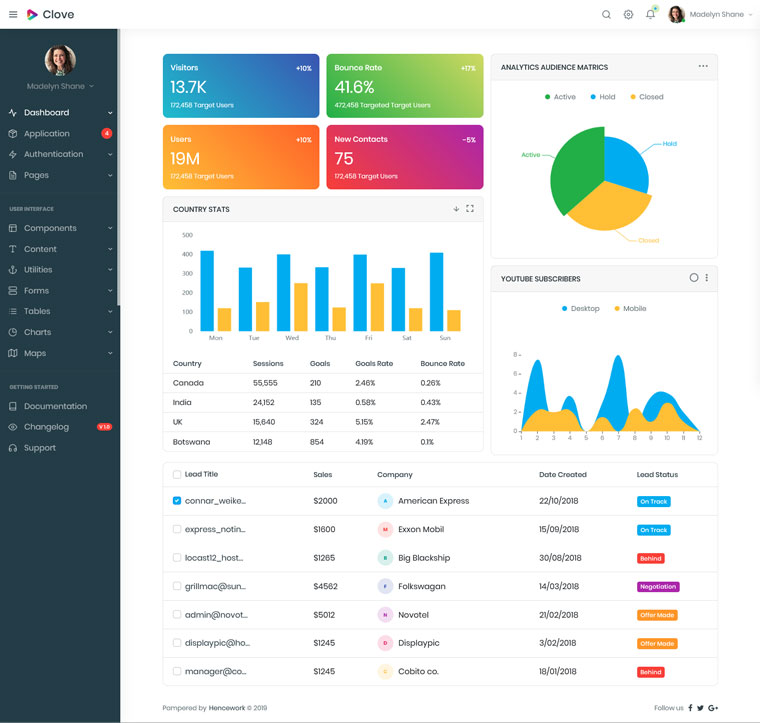Click the download arrow in Country Stats
Image resolution: width=760 pixels, height=723 pixels.
[456, 209]
